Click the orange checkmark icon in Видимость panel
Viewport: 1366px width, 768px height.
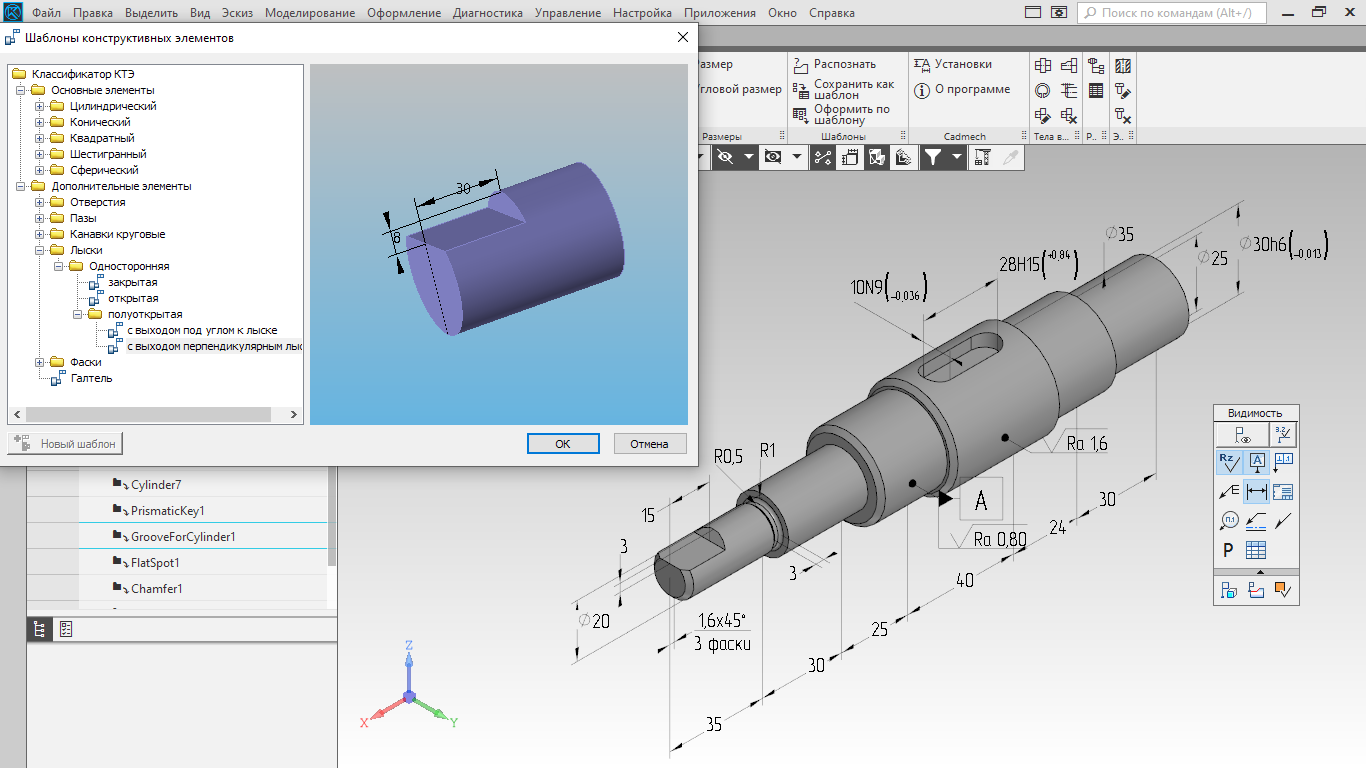click(x=1284, y=591)
